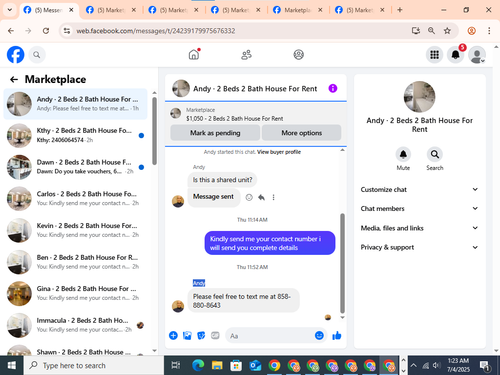This screenshot has height=375, width=500.
Task: Expand Privacy & support section
Action: pyautogui.click(x=419, y=247)
